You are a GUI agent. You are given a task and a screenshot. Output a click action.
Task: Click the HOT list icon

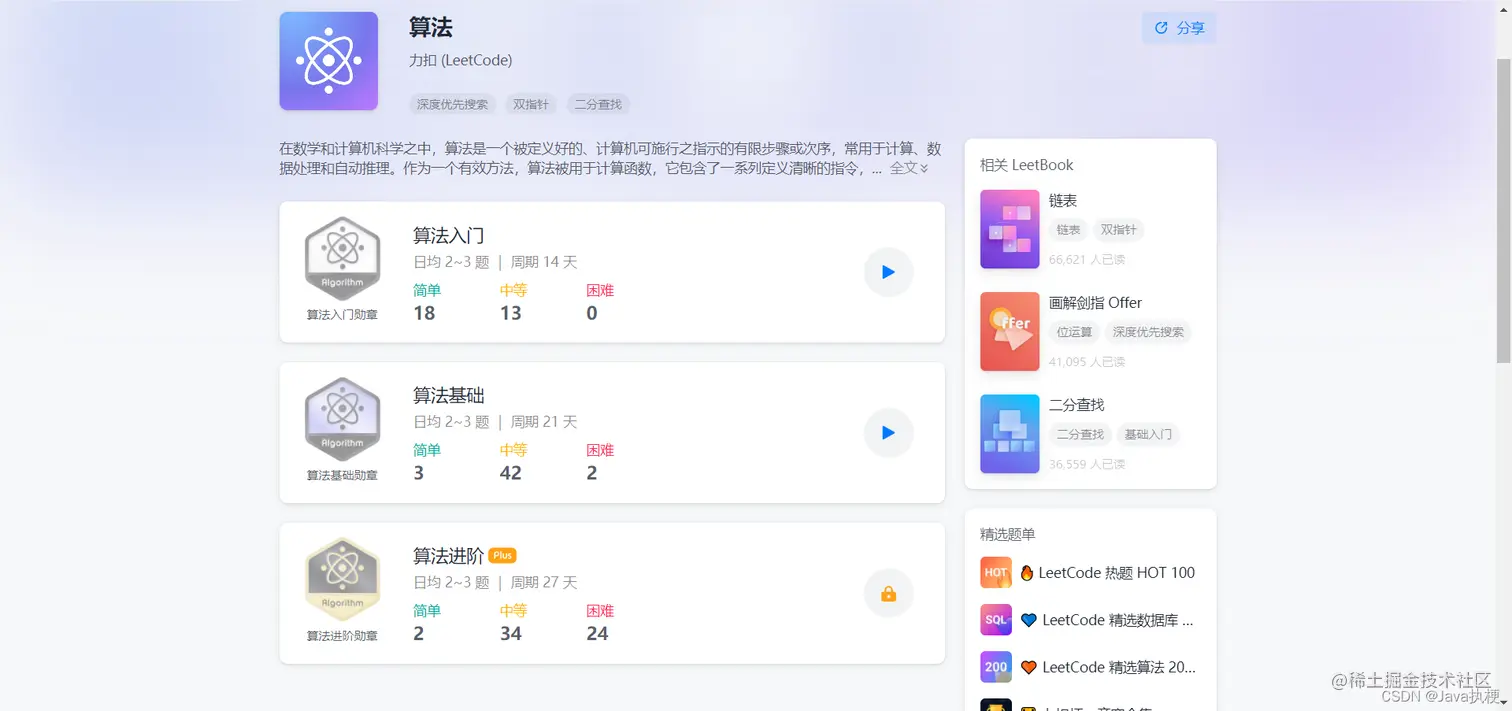[996, 573]
